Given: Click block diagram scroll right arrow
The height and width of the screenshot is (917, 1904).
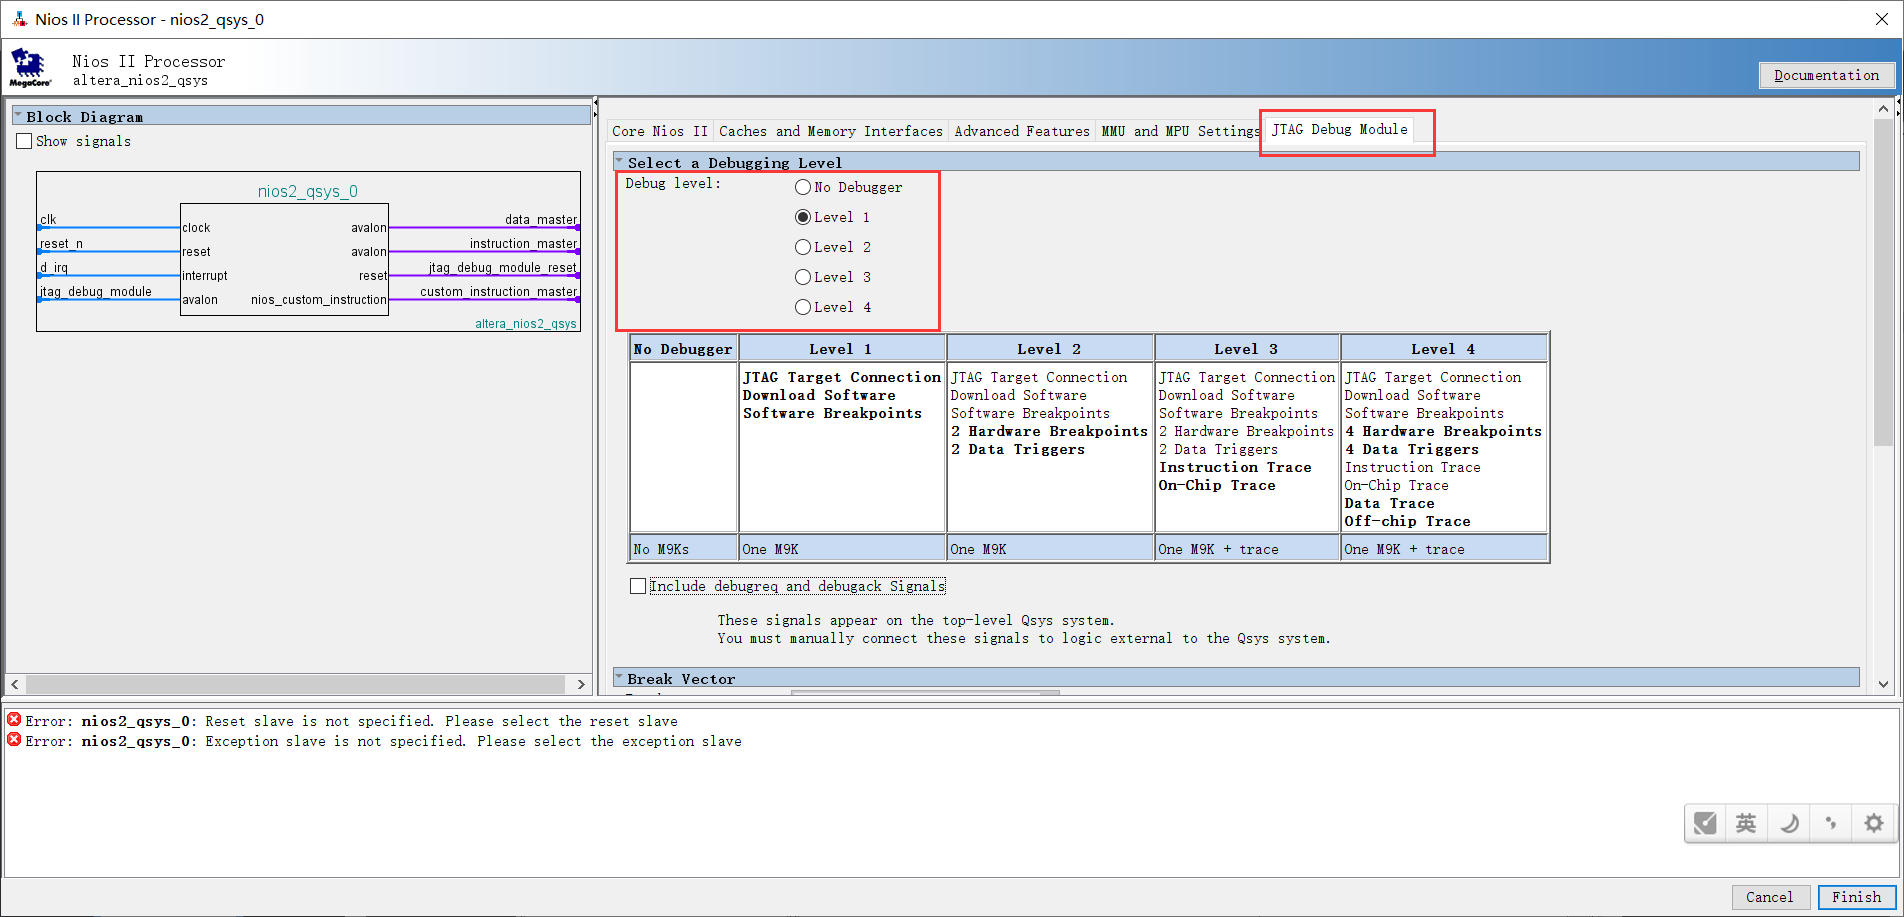Looking at the screenshot, I should [x=581, y=684].
